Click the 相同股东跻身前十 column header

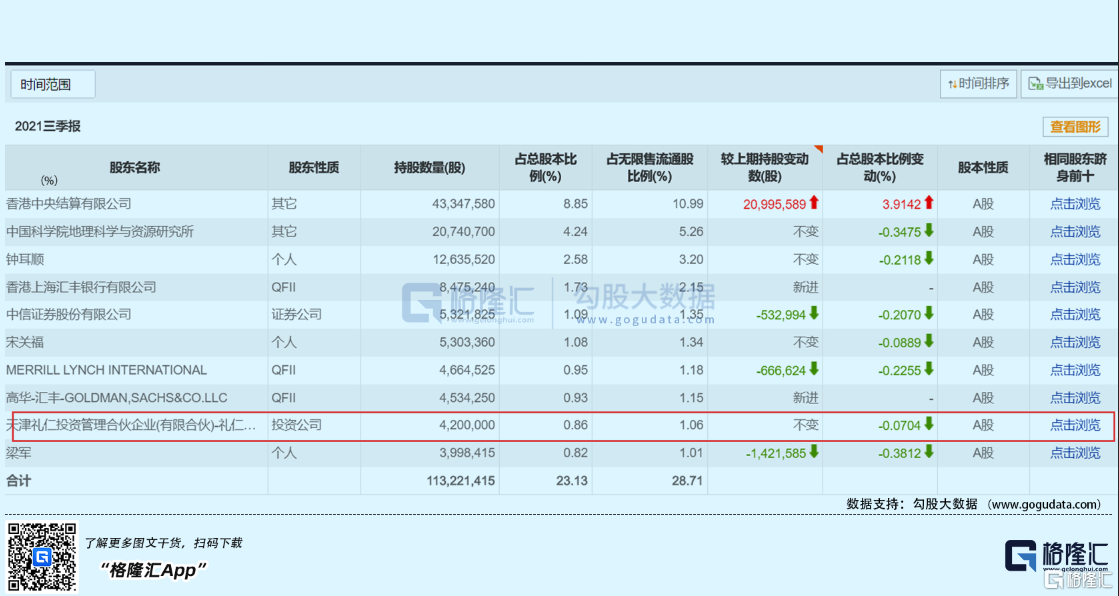(x=1075, y=168)
